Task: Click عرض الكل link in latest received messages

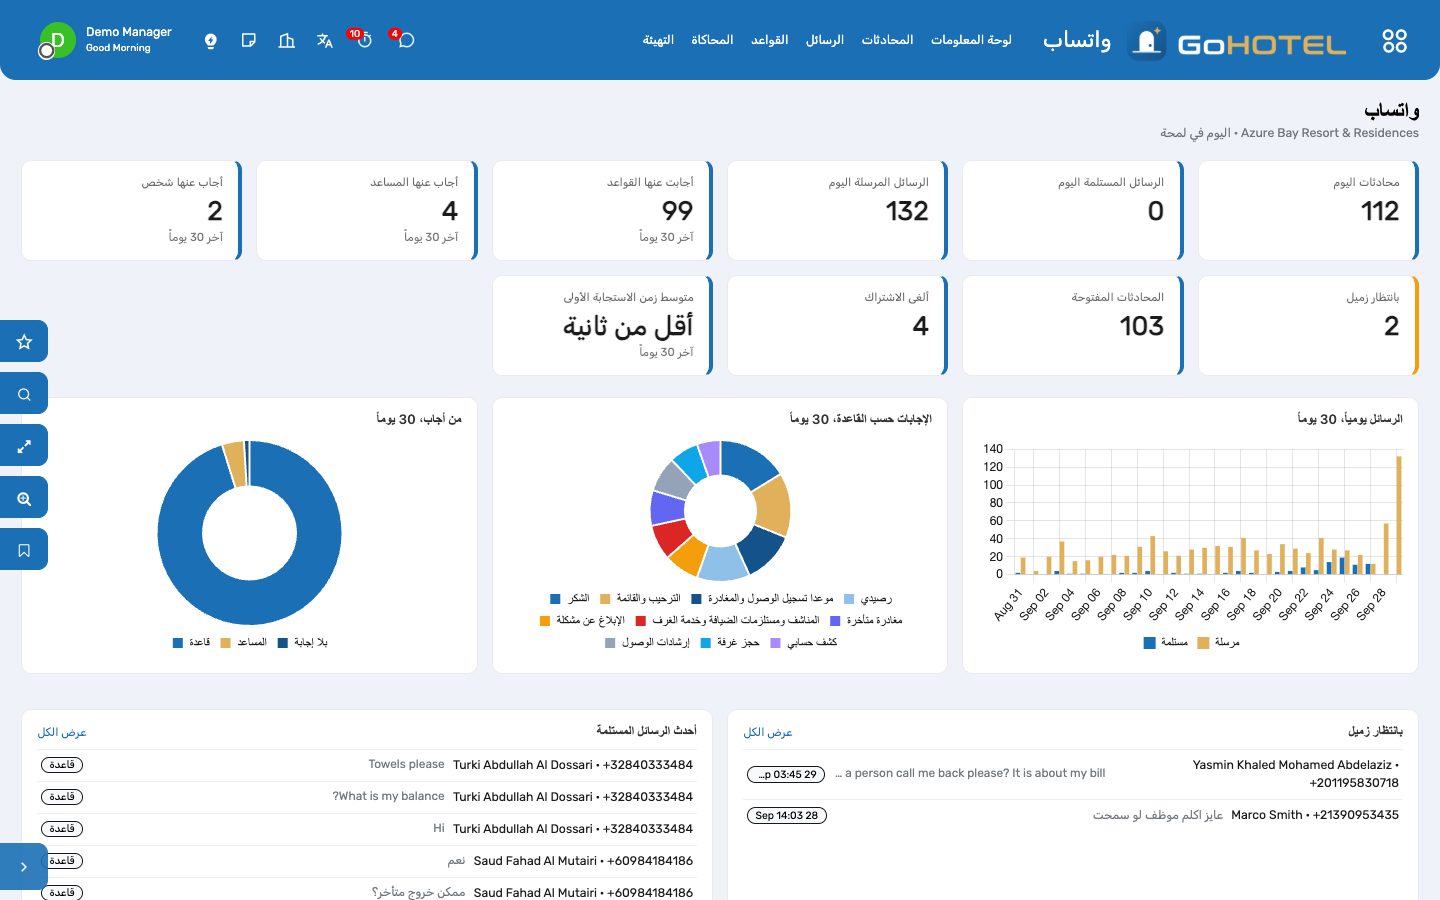Action: (x=62, y=733)
